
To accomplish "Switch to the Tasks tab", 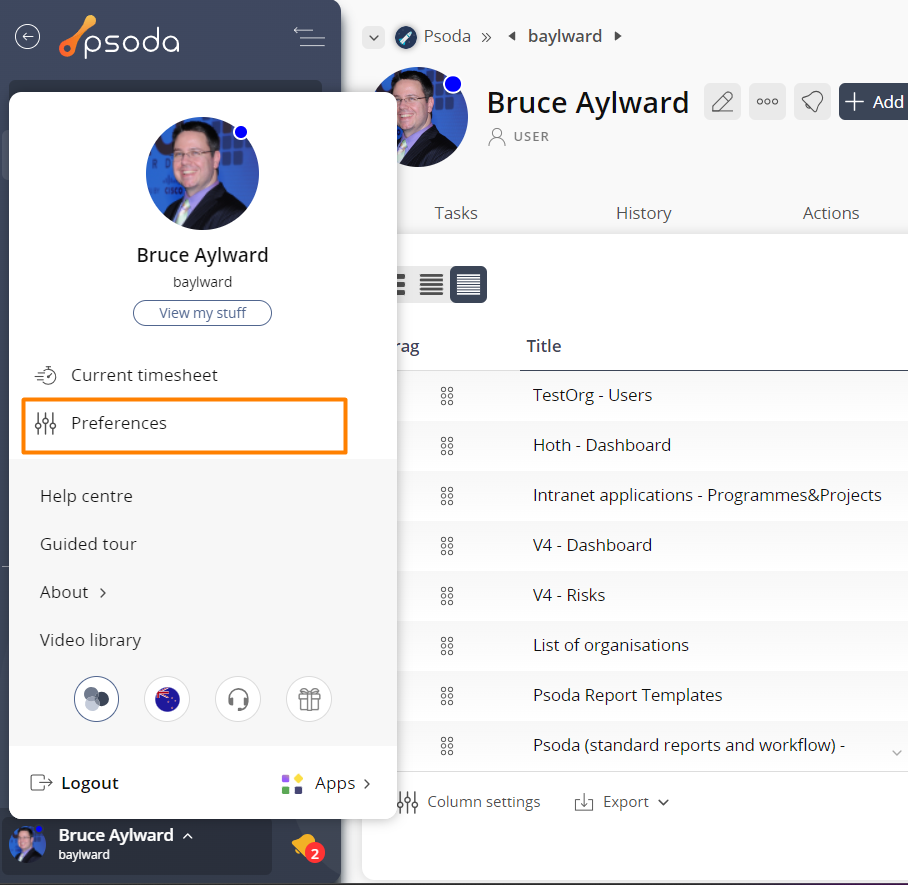I will (x=456, y=213).
